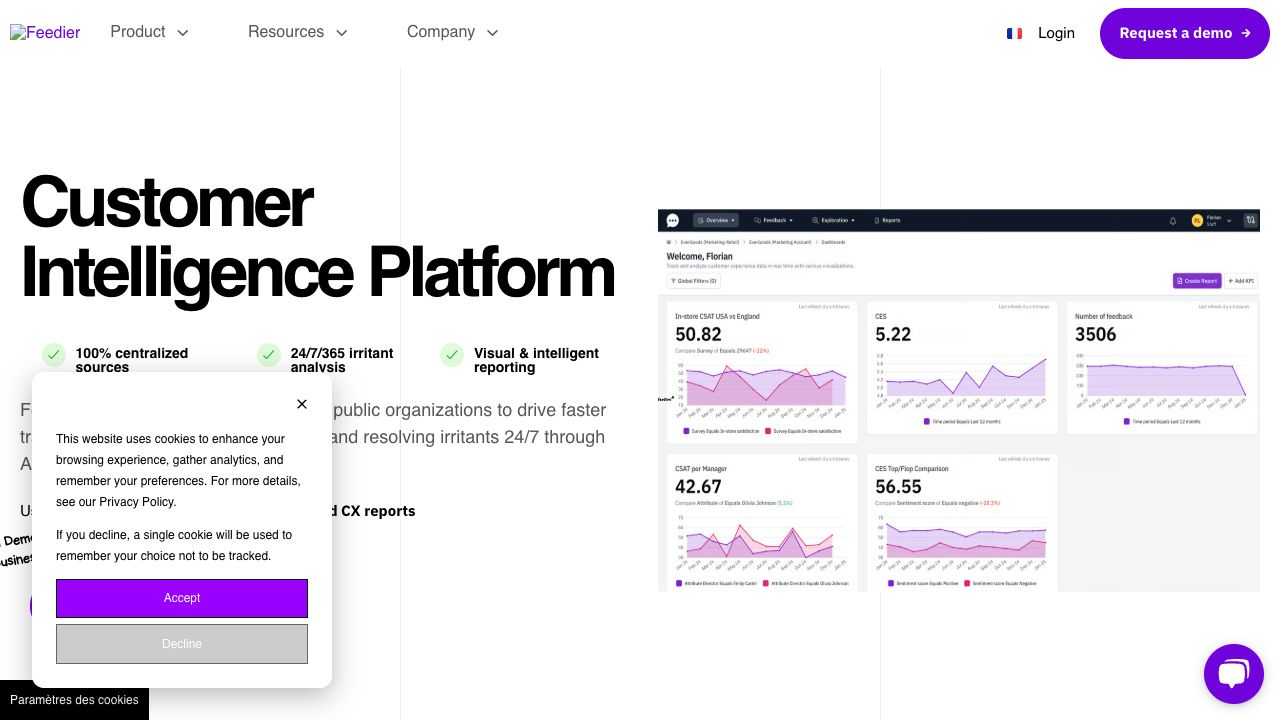Click the checkmark beside '100% centralized sources'
Screen dimensions: 1280x720
[54, 355]
